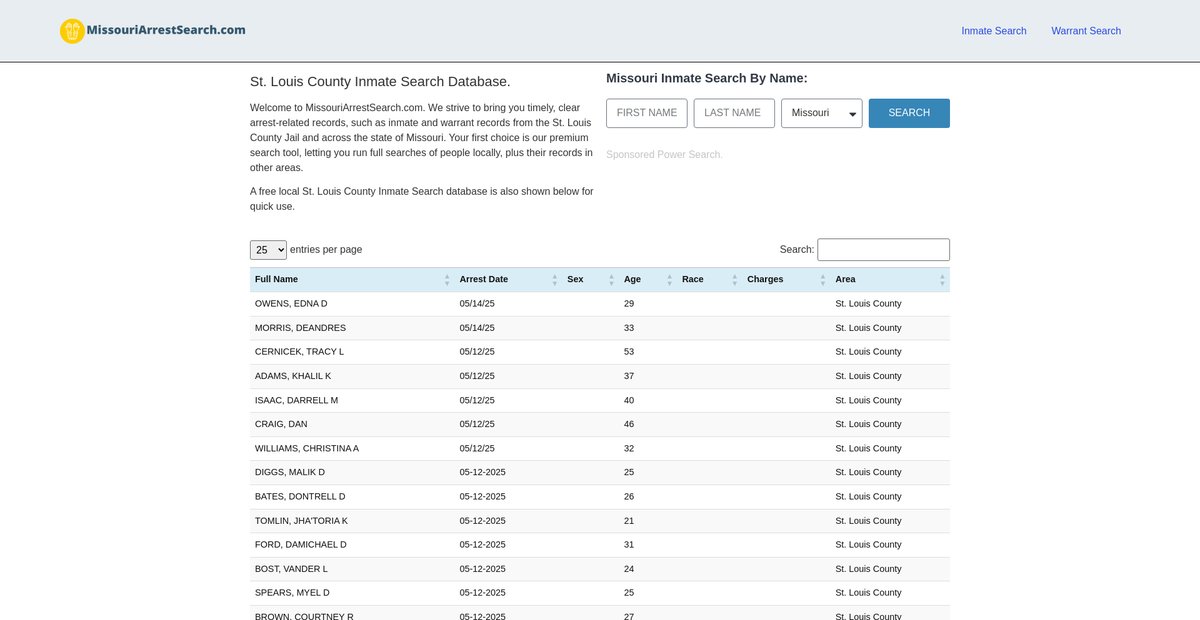
Task: Sort table by Full Name arrows
Action: (447, 280)
